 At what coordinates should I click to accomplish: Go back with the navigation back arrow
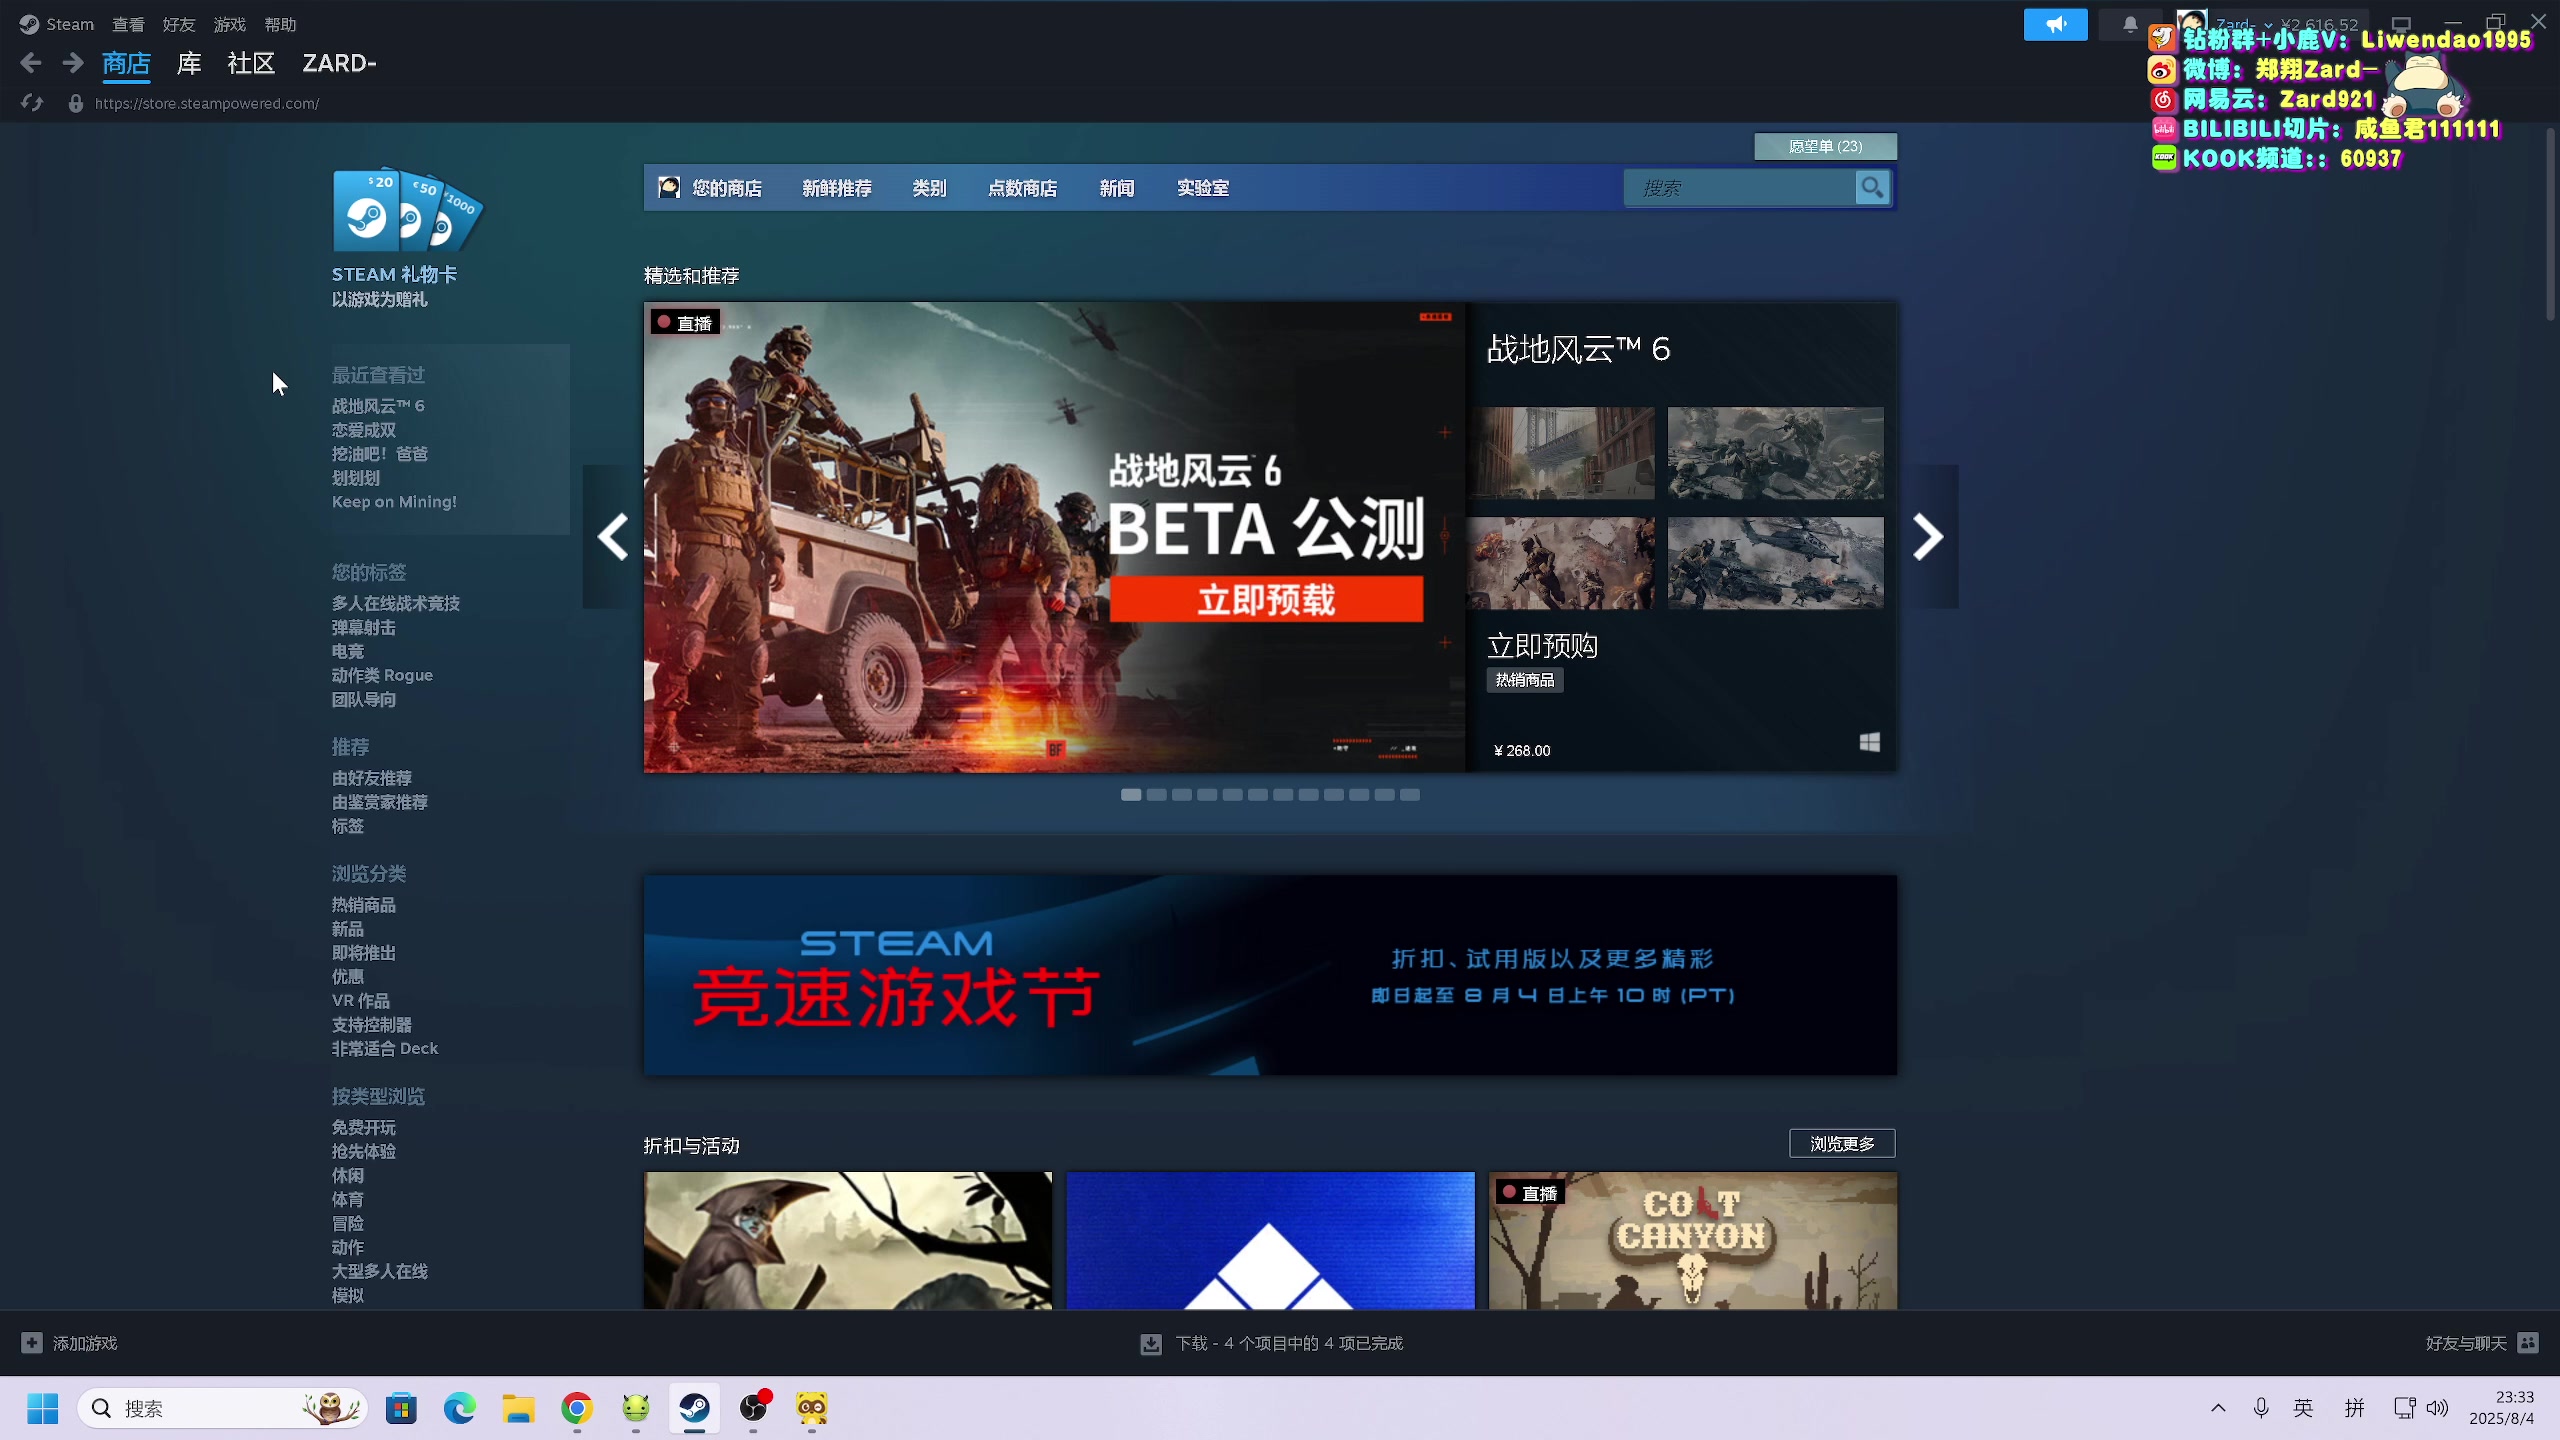tap(31, 63)
